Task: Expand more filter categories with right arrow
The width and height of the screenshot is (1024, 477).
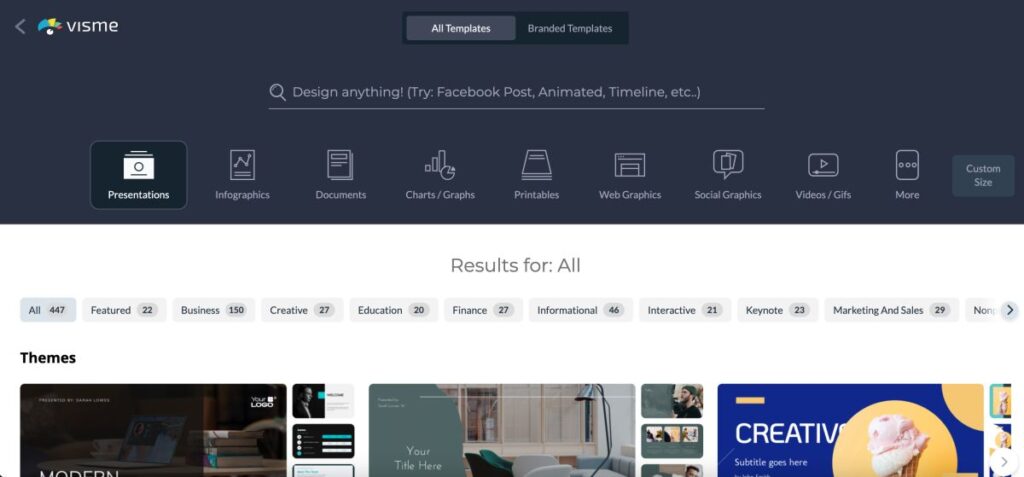Action: point(1010,310)
